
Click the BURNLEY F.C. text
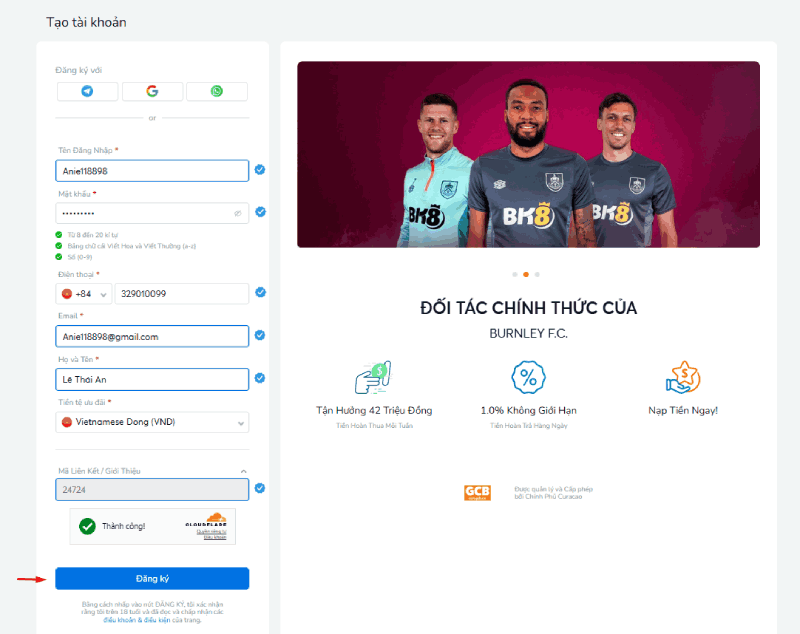(x=529, y=334)
